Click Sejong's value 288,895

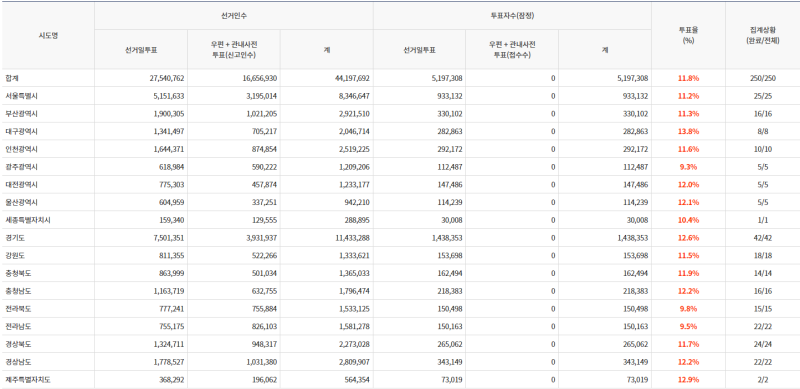click(x=357, y=220)
